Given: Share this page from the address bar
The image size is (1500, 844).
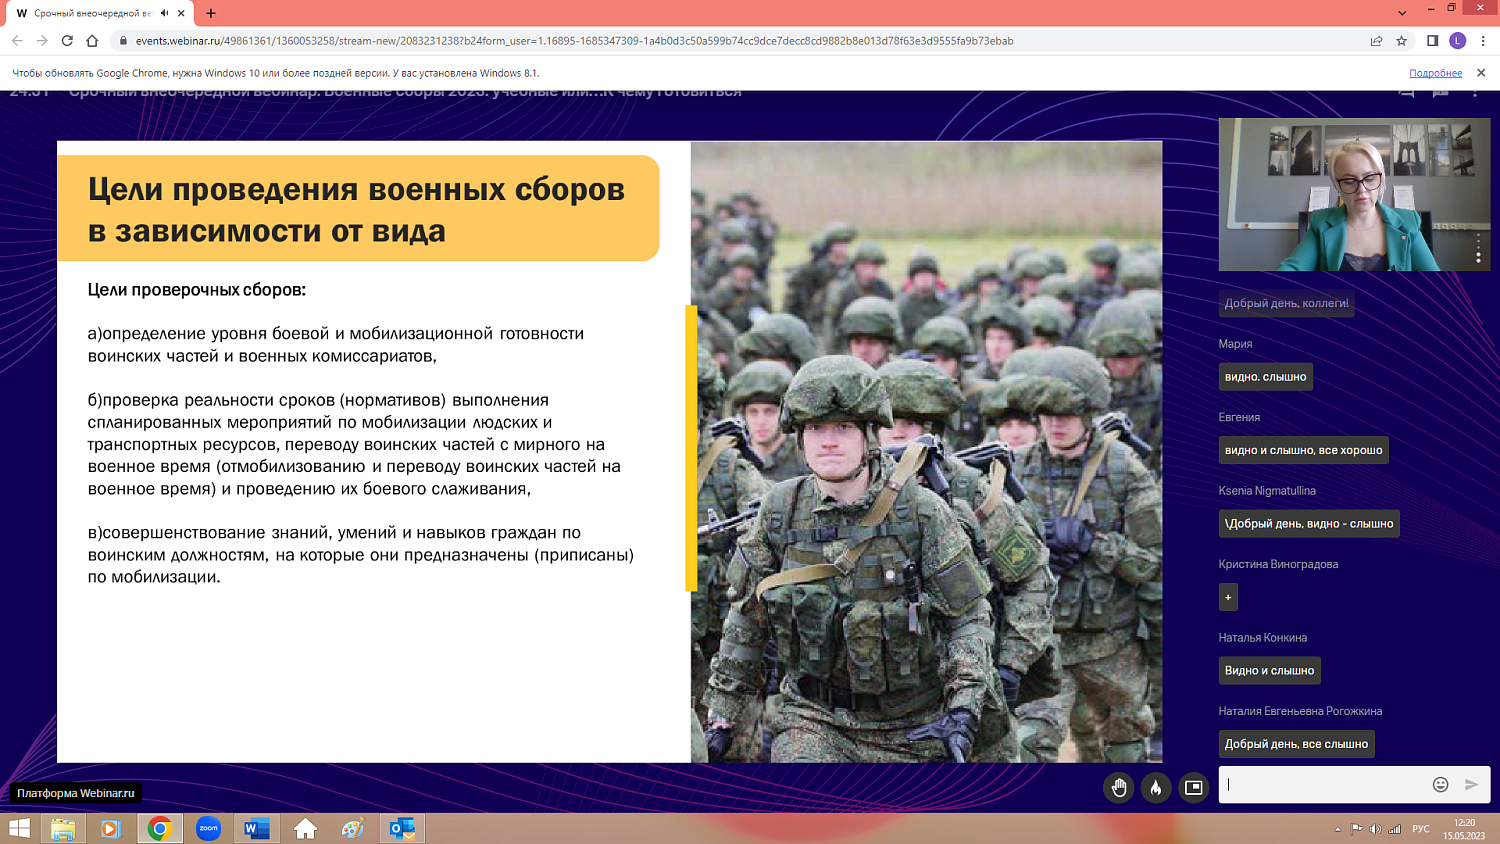Looking at the screenshot, I should [x=1377, y=41].
